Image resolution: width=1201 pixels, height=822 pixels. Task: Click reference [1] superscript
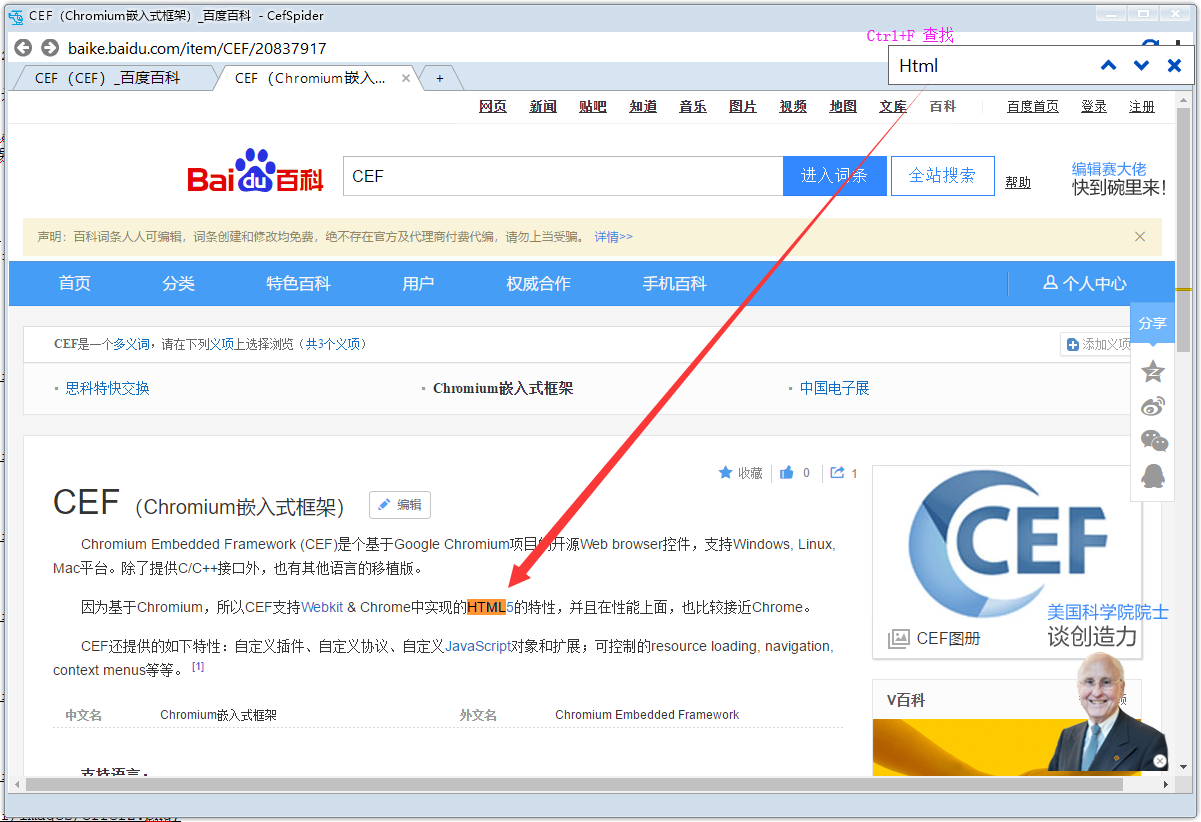(x=198, y=666)
